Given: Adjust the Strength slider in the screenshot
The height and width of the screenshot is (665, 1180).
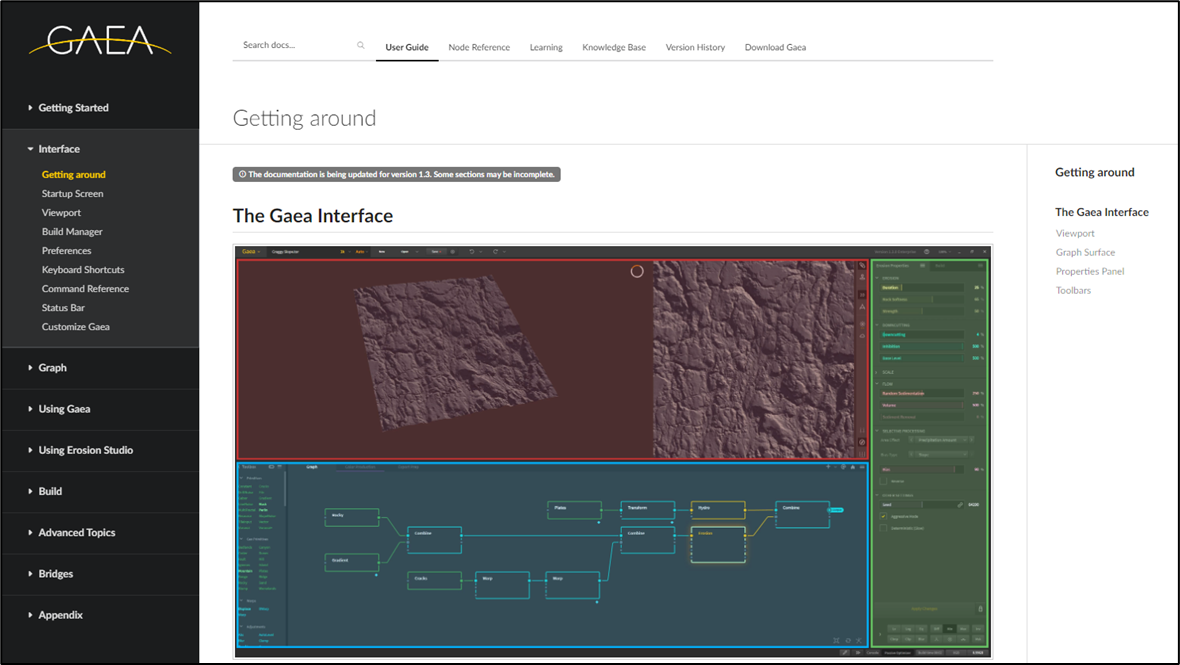Looking at the screenshot, I should point(922,311).
